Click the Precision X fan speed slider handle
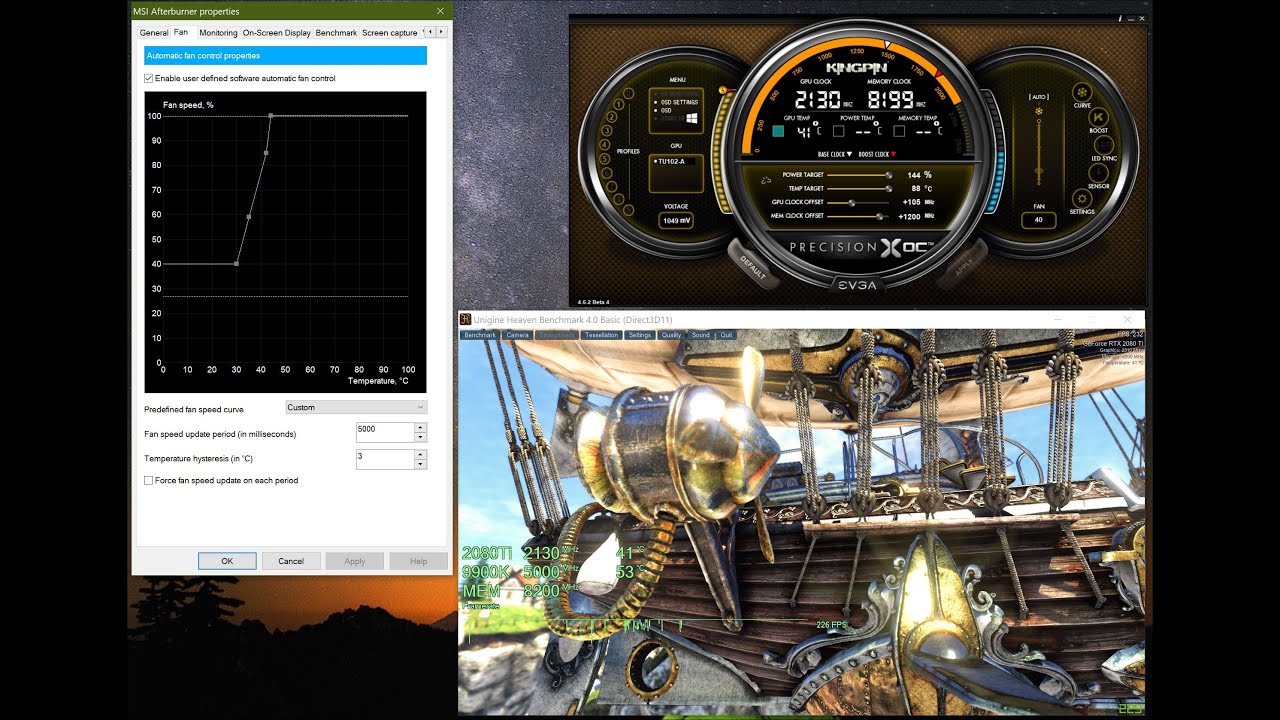 pyautogui.click(x=1039, y=171)
